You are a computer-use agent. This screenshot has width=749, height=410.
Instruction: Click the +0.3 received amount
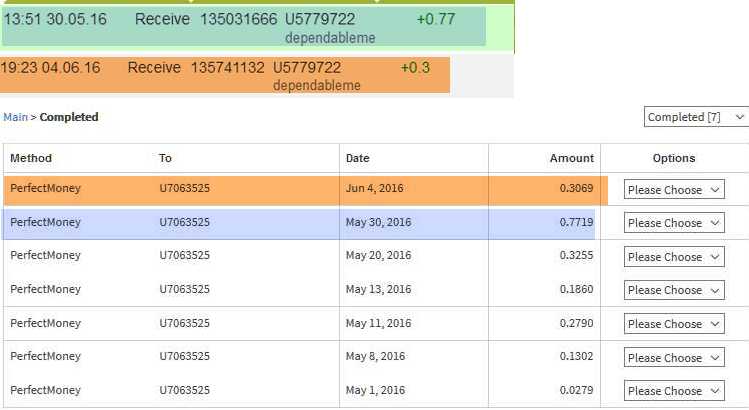[x=415, y=67]
